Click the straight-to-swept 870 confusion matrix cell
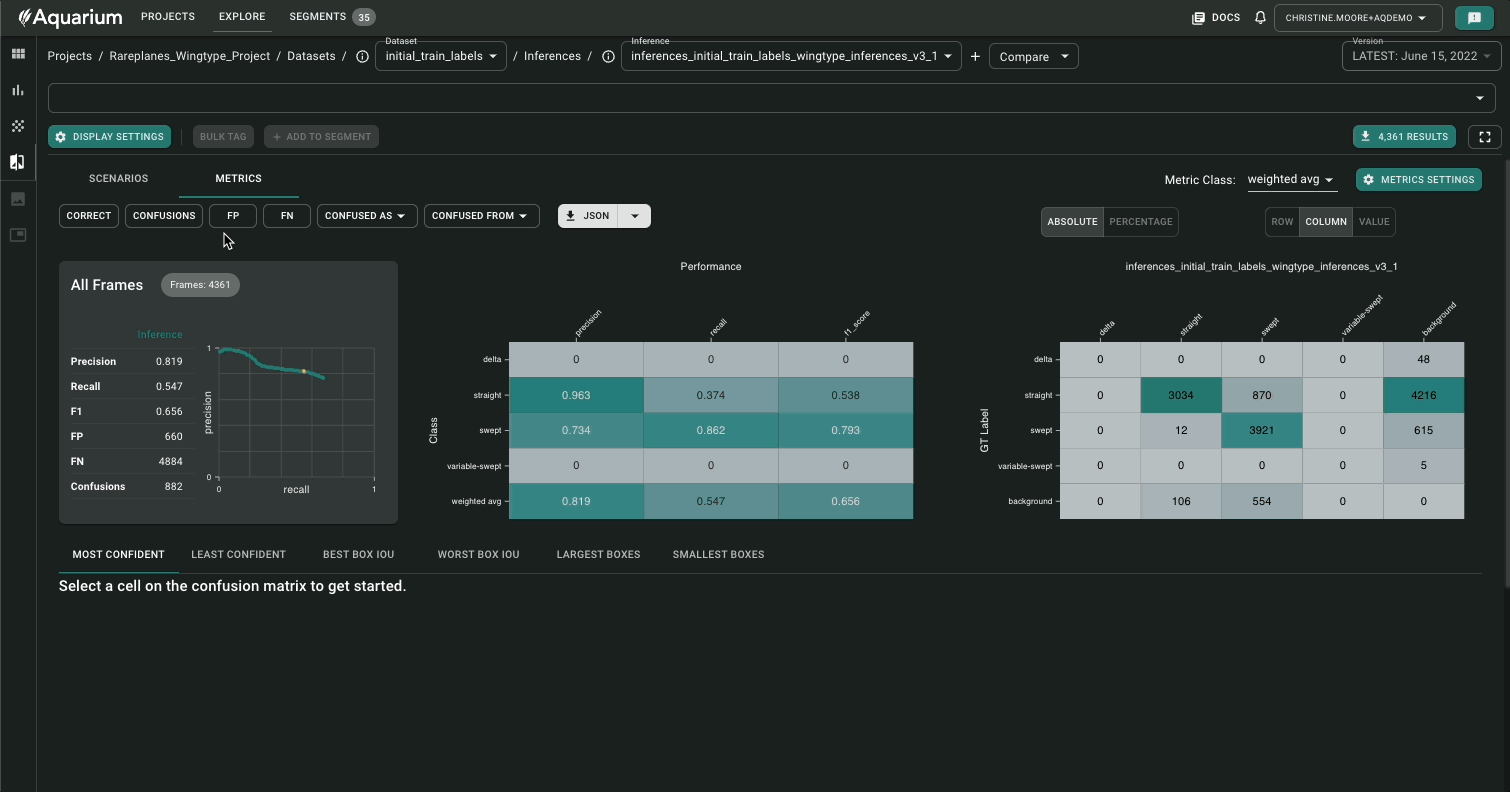Image resolution: width=1510 pixels, height=792 pixels. point(1261,395)
